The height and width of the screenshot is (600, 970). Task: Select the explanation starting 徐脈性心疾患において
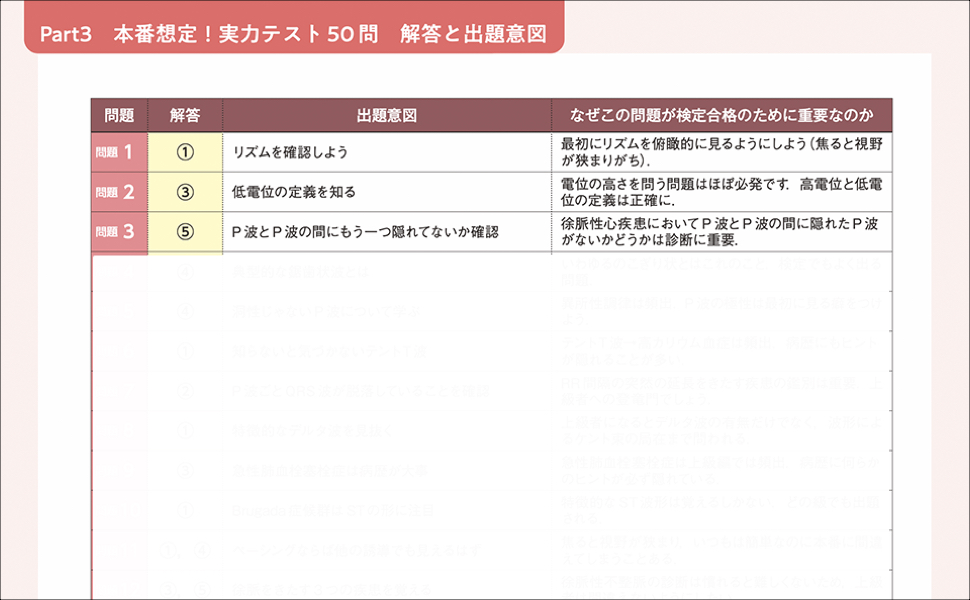coord(721,231)
